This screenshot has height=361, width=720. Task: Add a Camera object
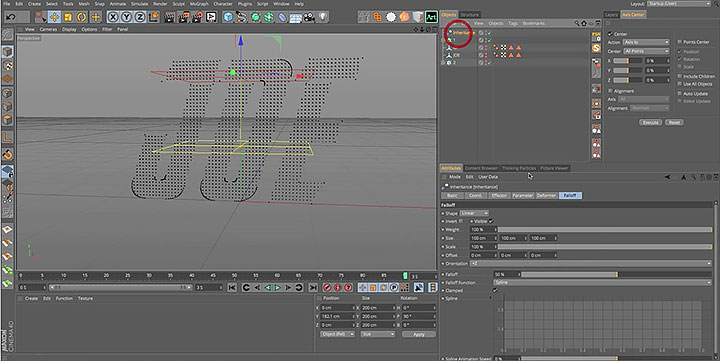click(309, 17)
